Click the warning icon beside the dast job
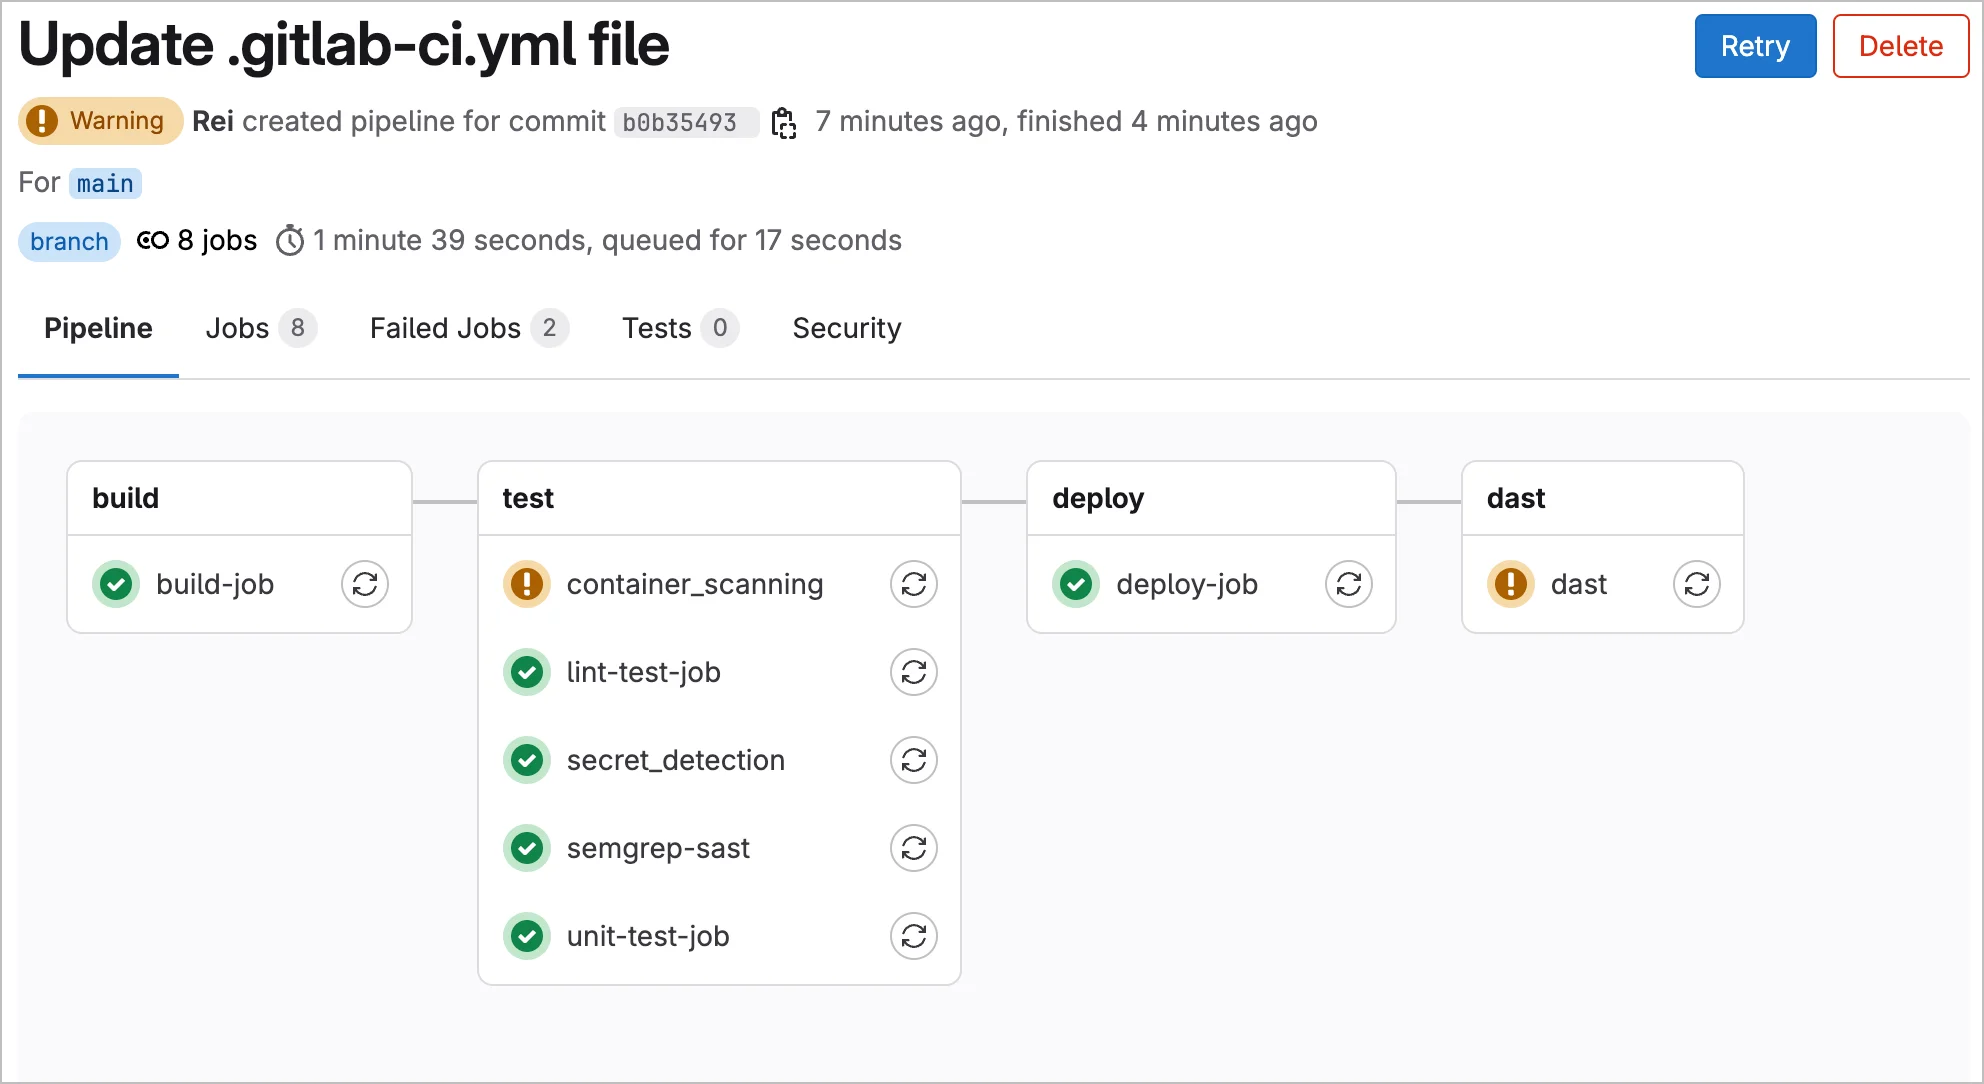The image size is (1984, 1084). [x=1510, y=584]
